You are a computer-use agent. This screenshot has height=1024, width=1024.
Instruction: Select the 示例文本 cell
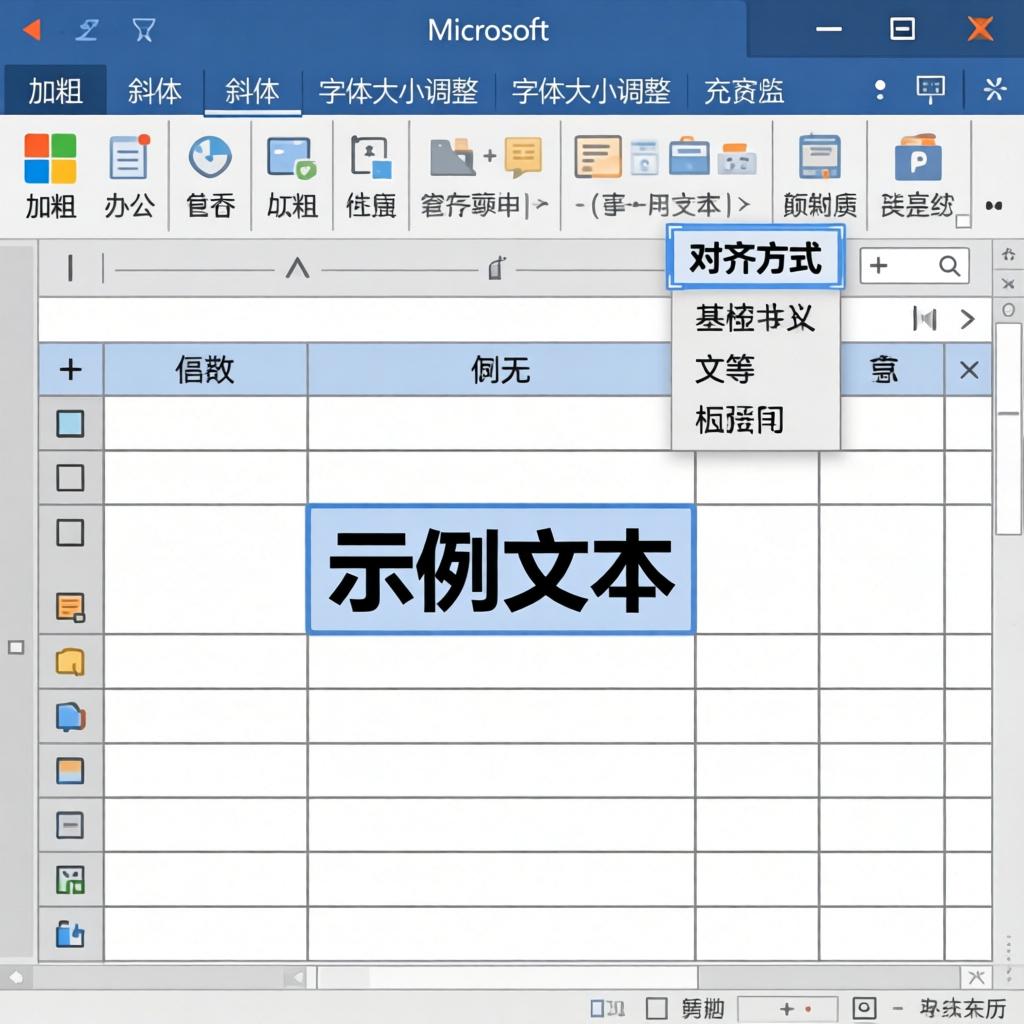pyautogui.click(x=500, y=570)
